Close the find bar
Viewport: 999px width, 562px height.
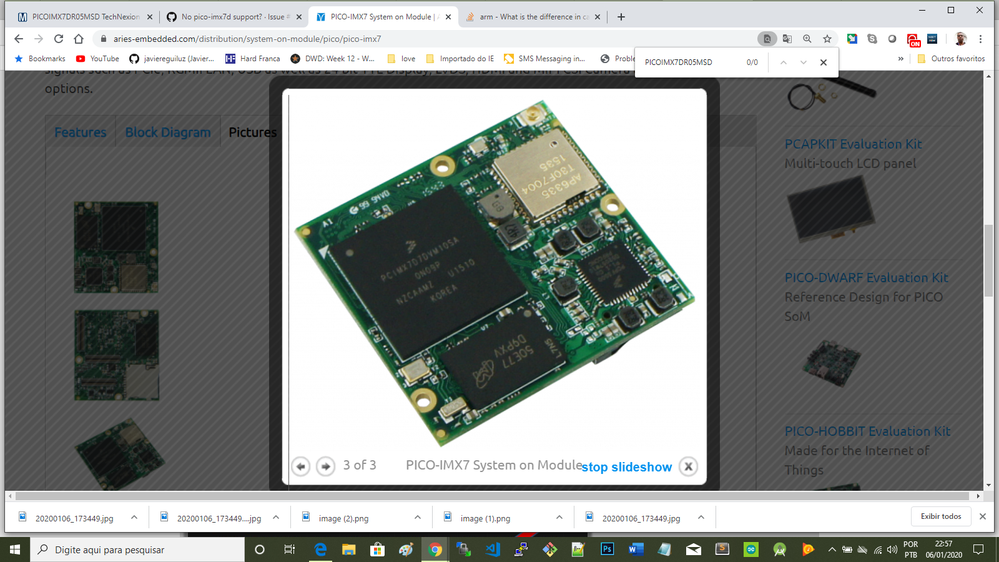coord(823,62)
